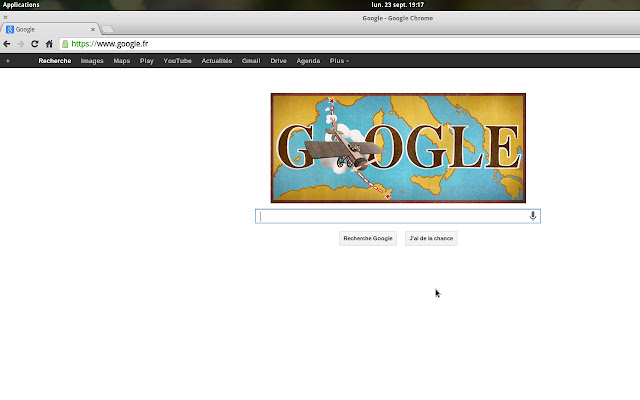The image size is (640, 400).
Task: Open YouTube in the Google bar
Action: point(178,61)
